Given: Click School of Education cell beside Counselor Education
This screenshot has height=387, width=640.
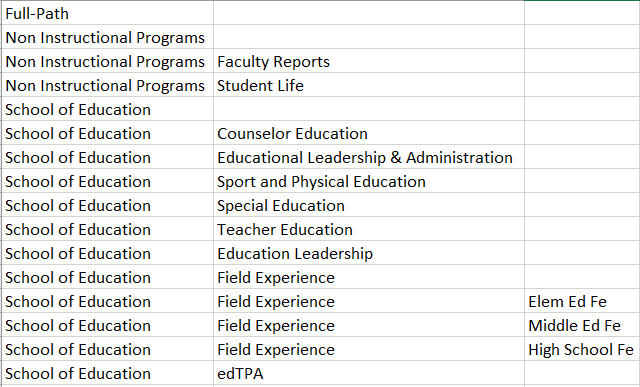Looking at the screenshot, I should pos(107,133).
